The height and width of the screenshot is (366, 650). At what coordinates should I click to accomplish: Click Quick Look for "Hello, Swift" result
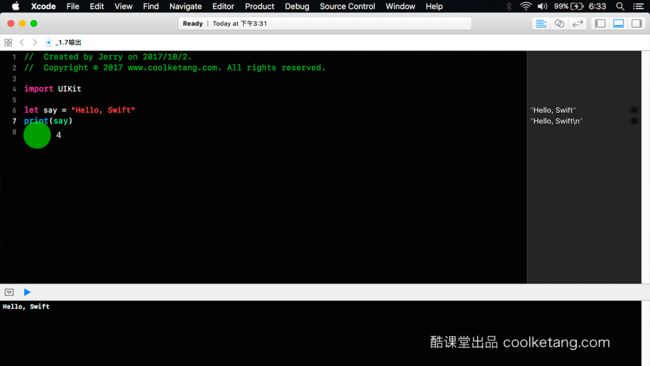pyautogui.click(x=634, y=110)
